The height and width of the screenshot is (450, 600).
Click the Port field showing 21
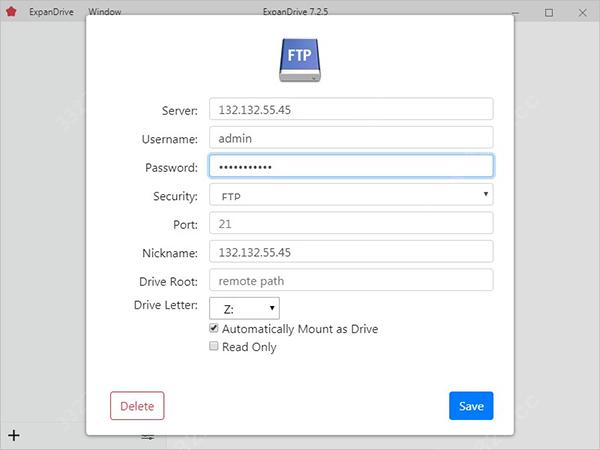click(351, 223)
